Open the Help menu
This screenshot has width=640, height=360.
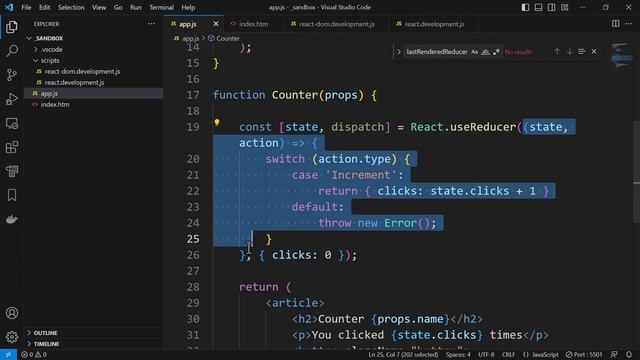coord(188,7)
